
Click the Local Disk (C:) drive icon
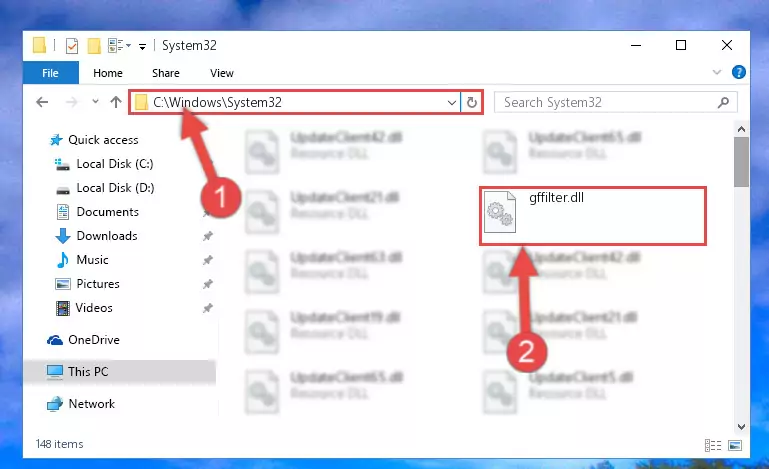point(62,164)
